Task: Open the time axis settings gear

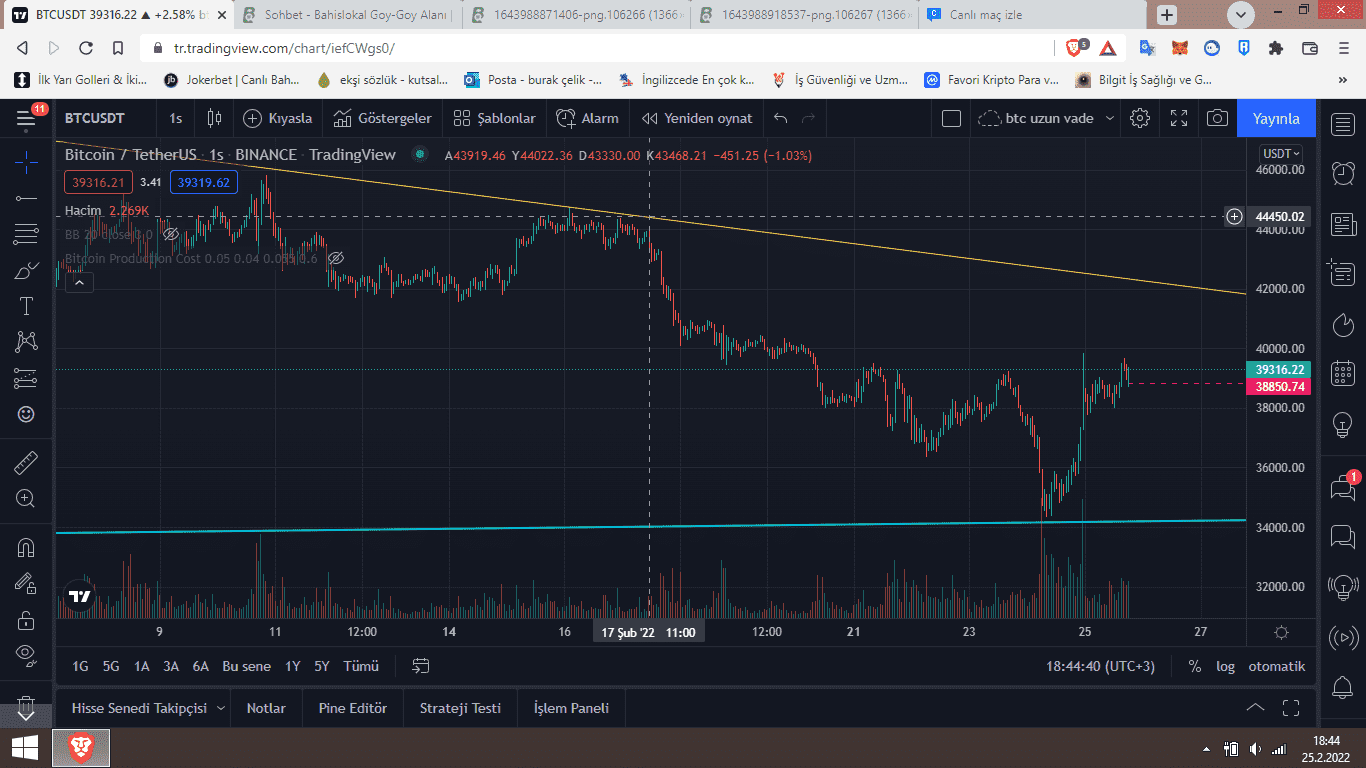Action: tap(1281, 632)
